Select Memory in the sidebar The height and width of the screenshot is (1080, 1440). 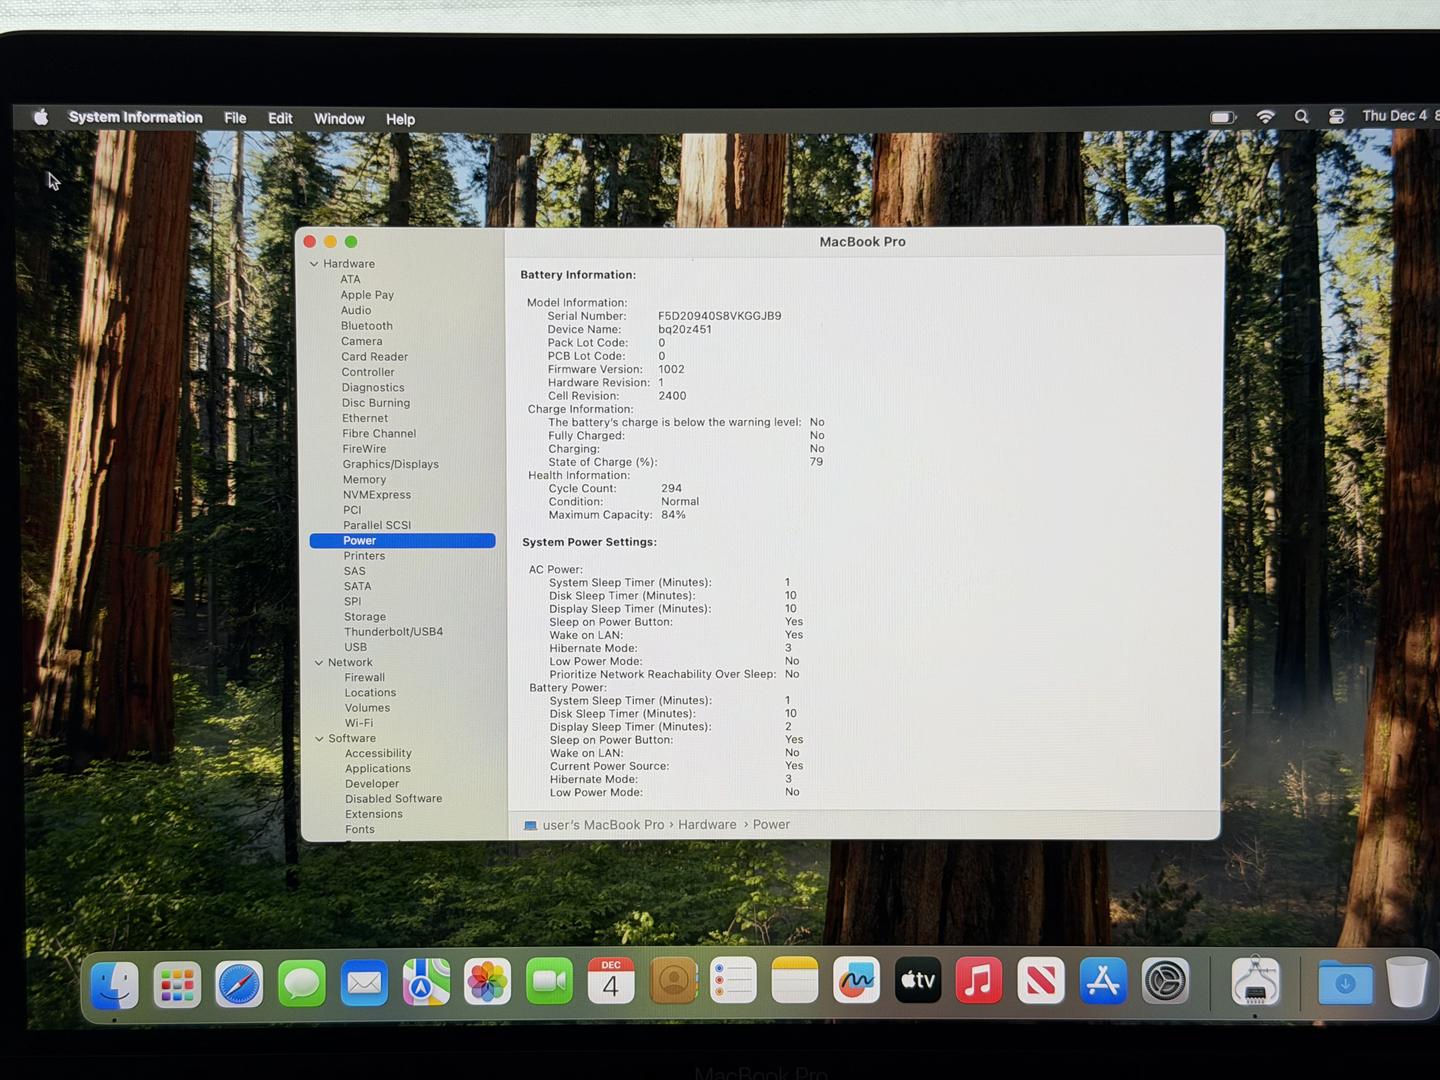tap(364, 480)
